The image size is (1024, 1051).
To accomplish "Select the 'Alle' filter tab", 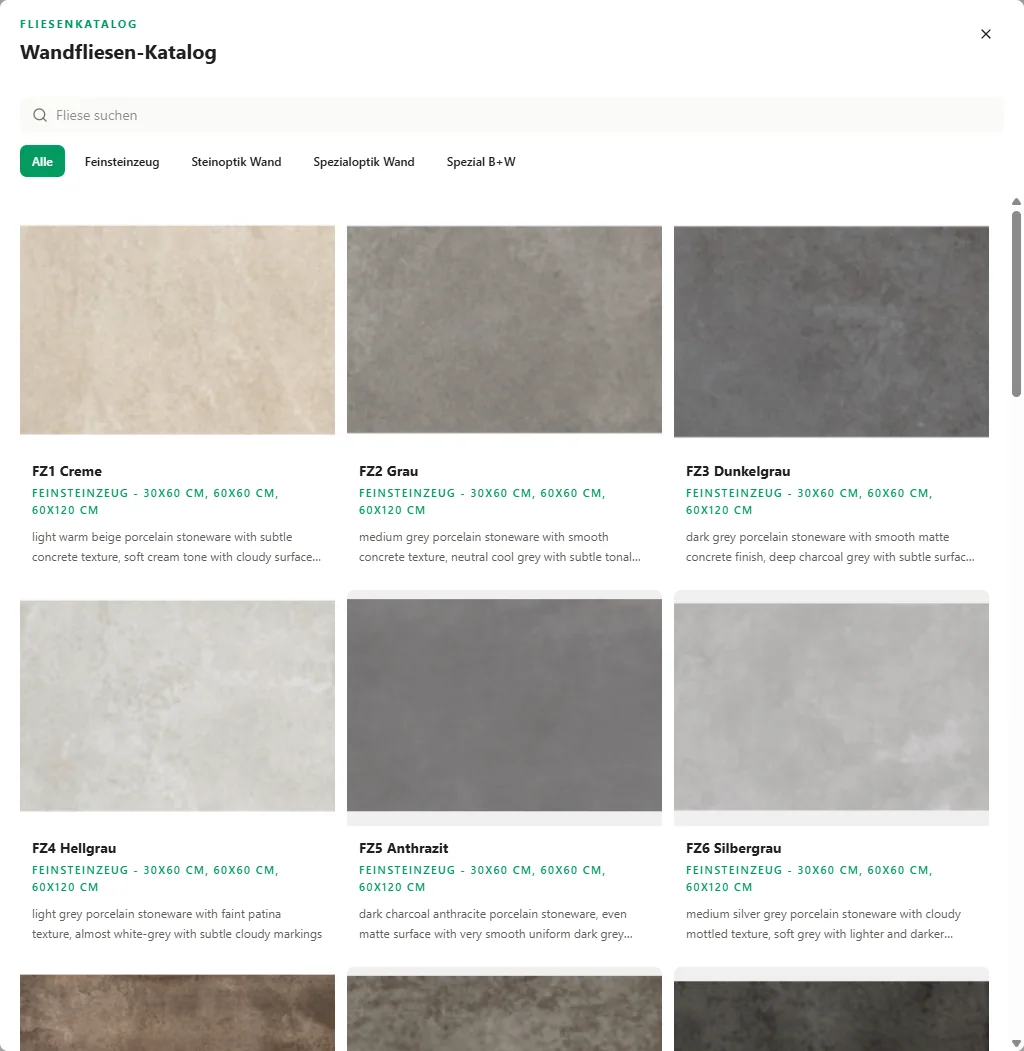I will click(42, 162).
